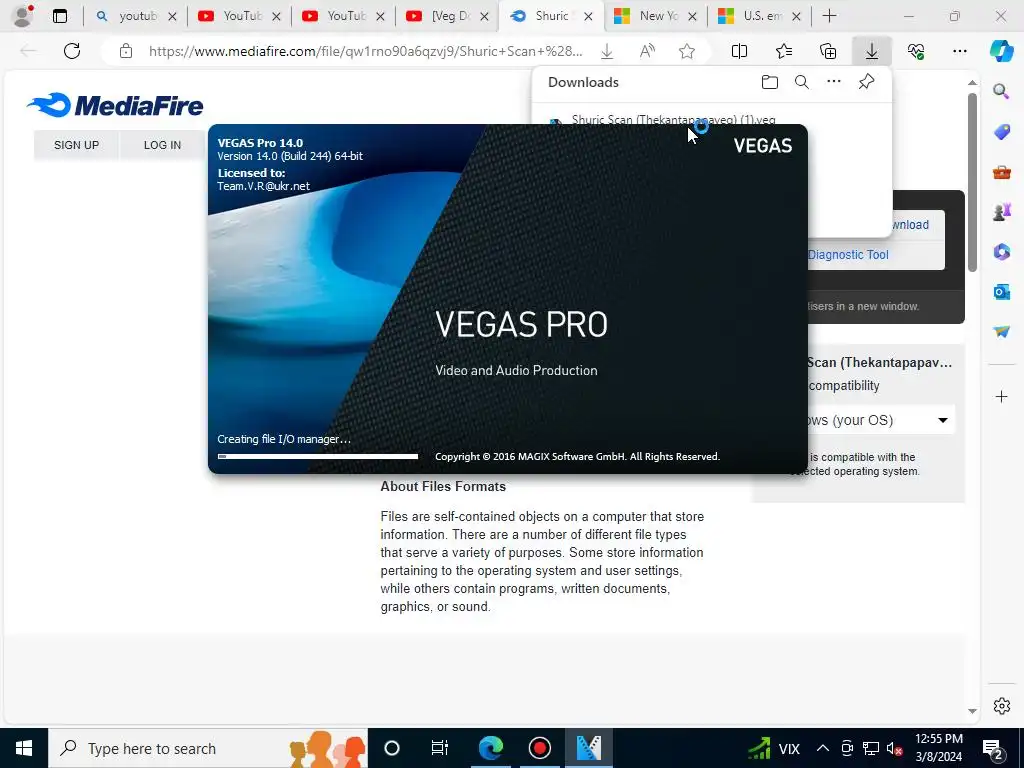Open Collections icon in Edge toolbar
The height and width of the screenshot is (768, 1024).
(827, 51)
